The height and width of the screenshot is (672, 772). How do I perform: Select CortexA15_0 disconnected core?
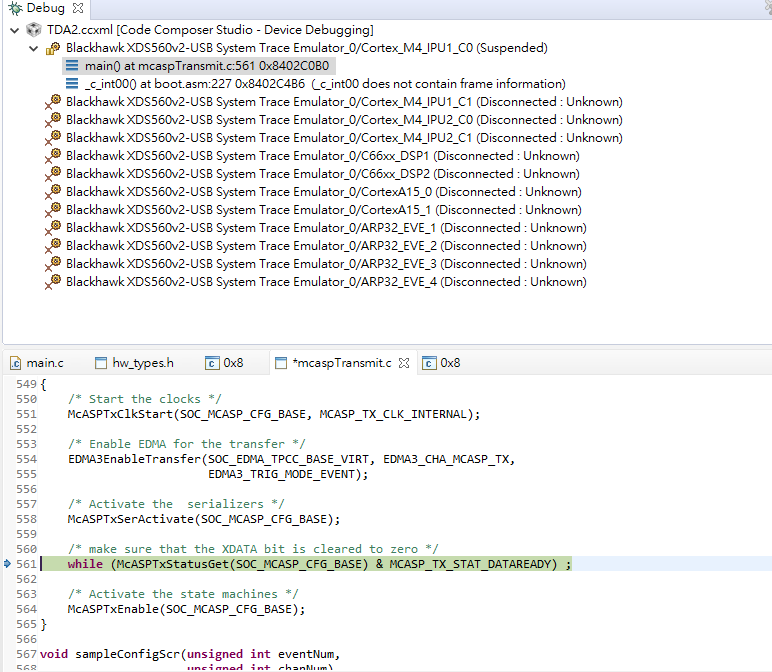click(x=323, y=192)
